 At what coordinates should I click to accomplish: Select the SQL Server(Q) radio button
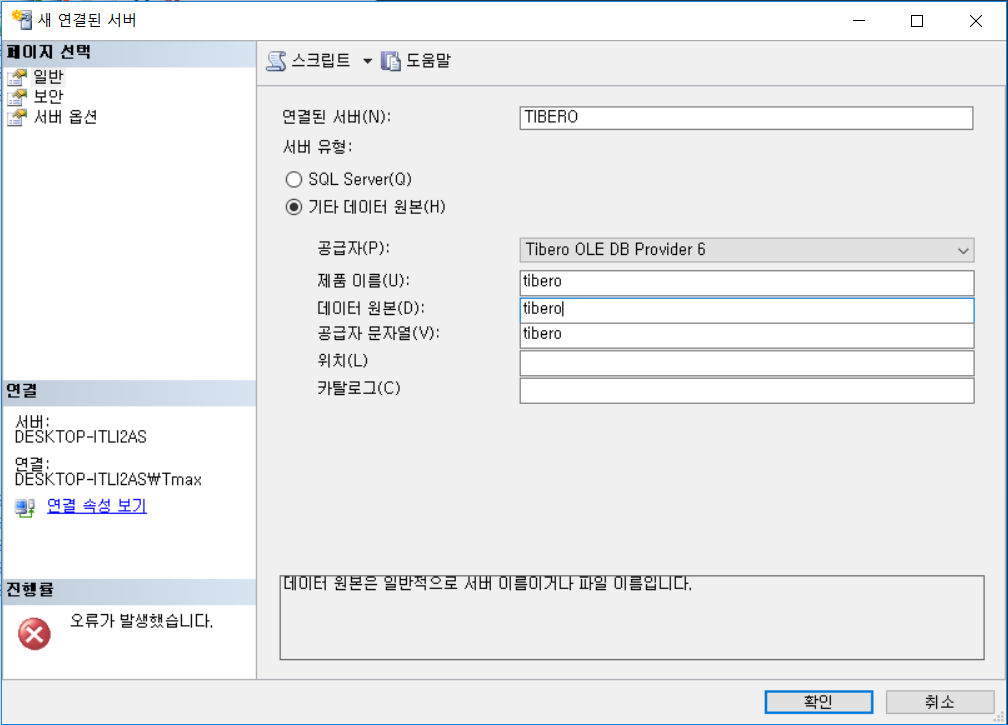pos(294,179)
